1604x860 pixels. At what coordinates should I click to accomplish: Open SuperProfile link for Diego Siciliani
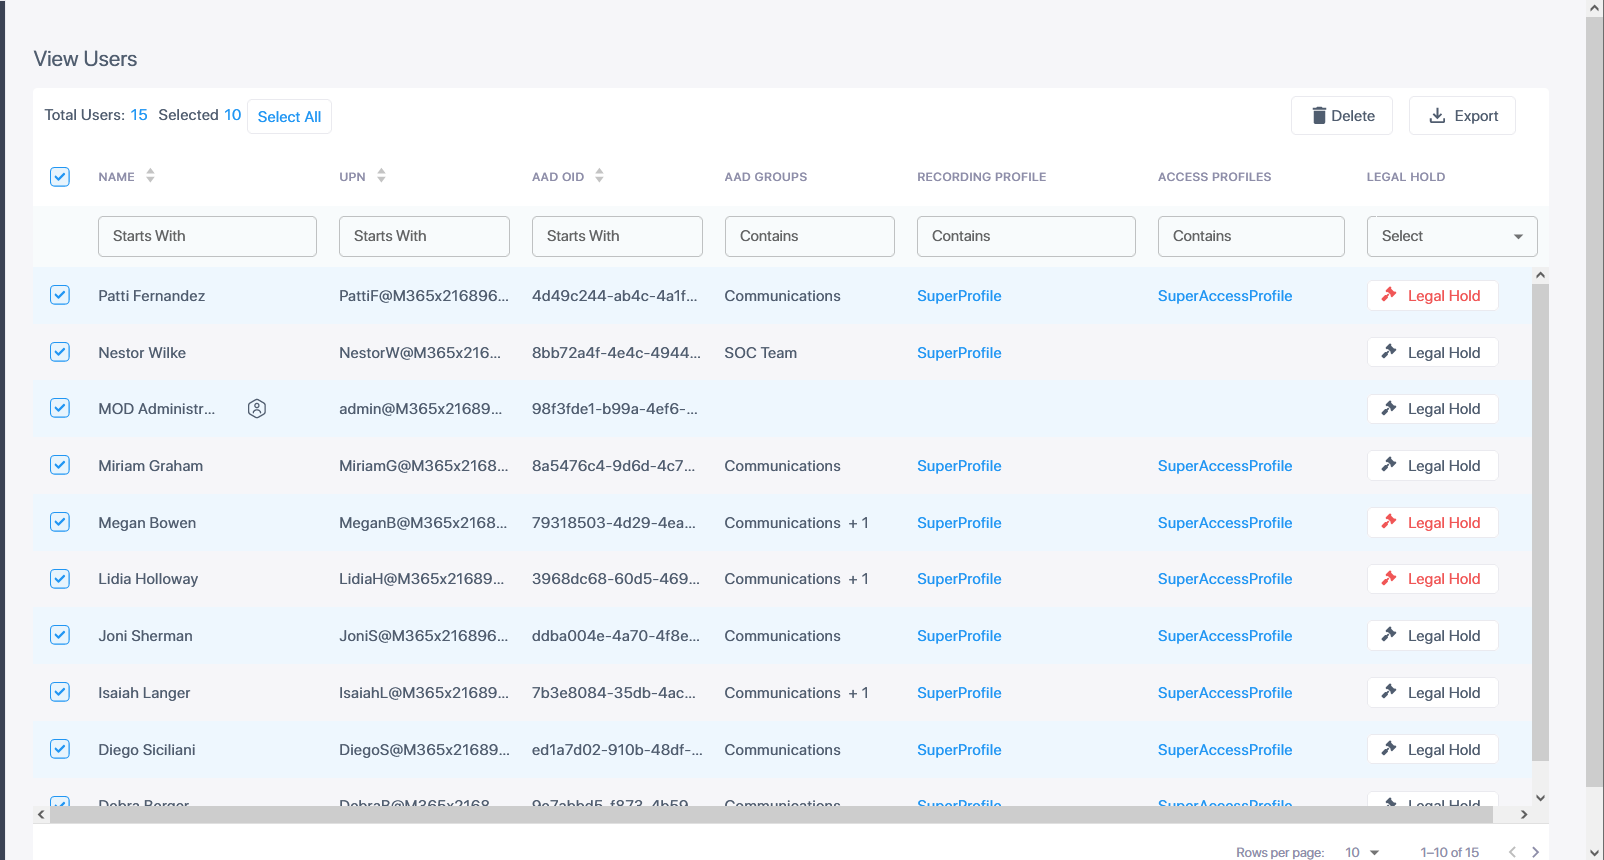pyautogui.click(x=959, y=750)
